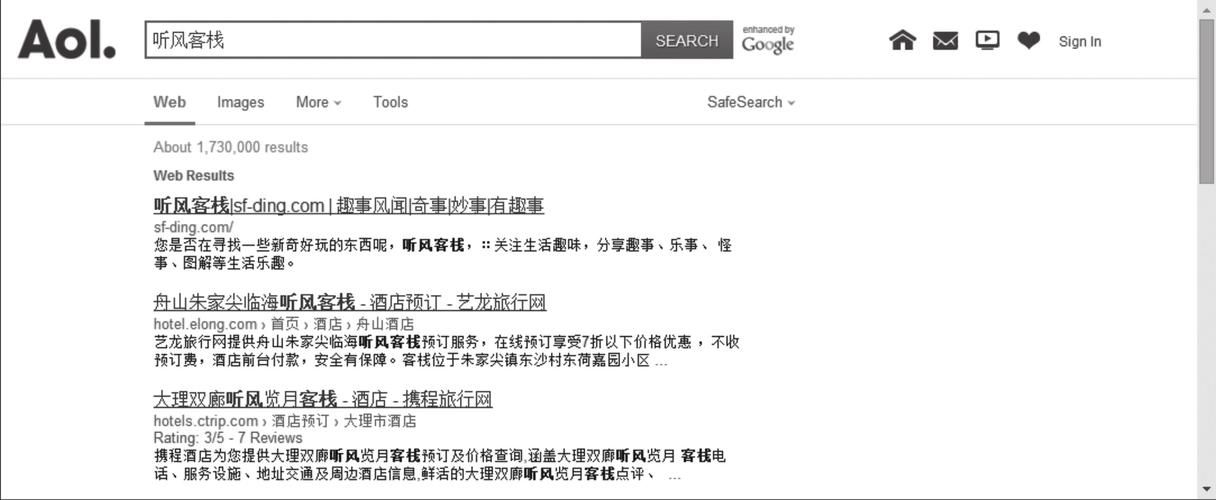Switch to the Images tab
The image size is (1216, 500).
241,102
